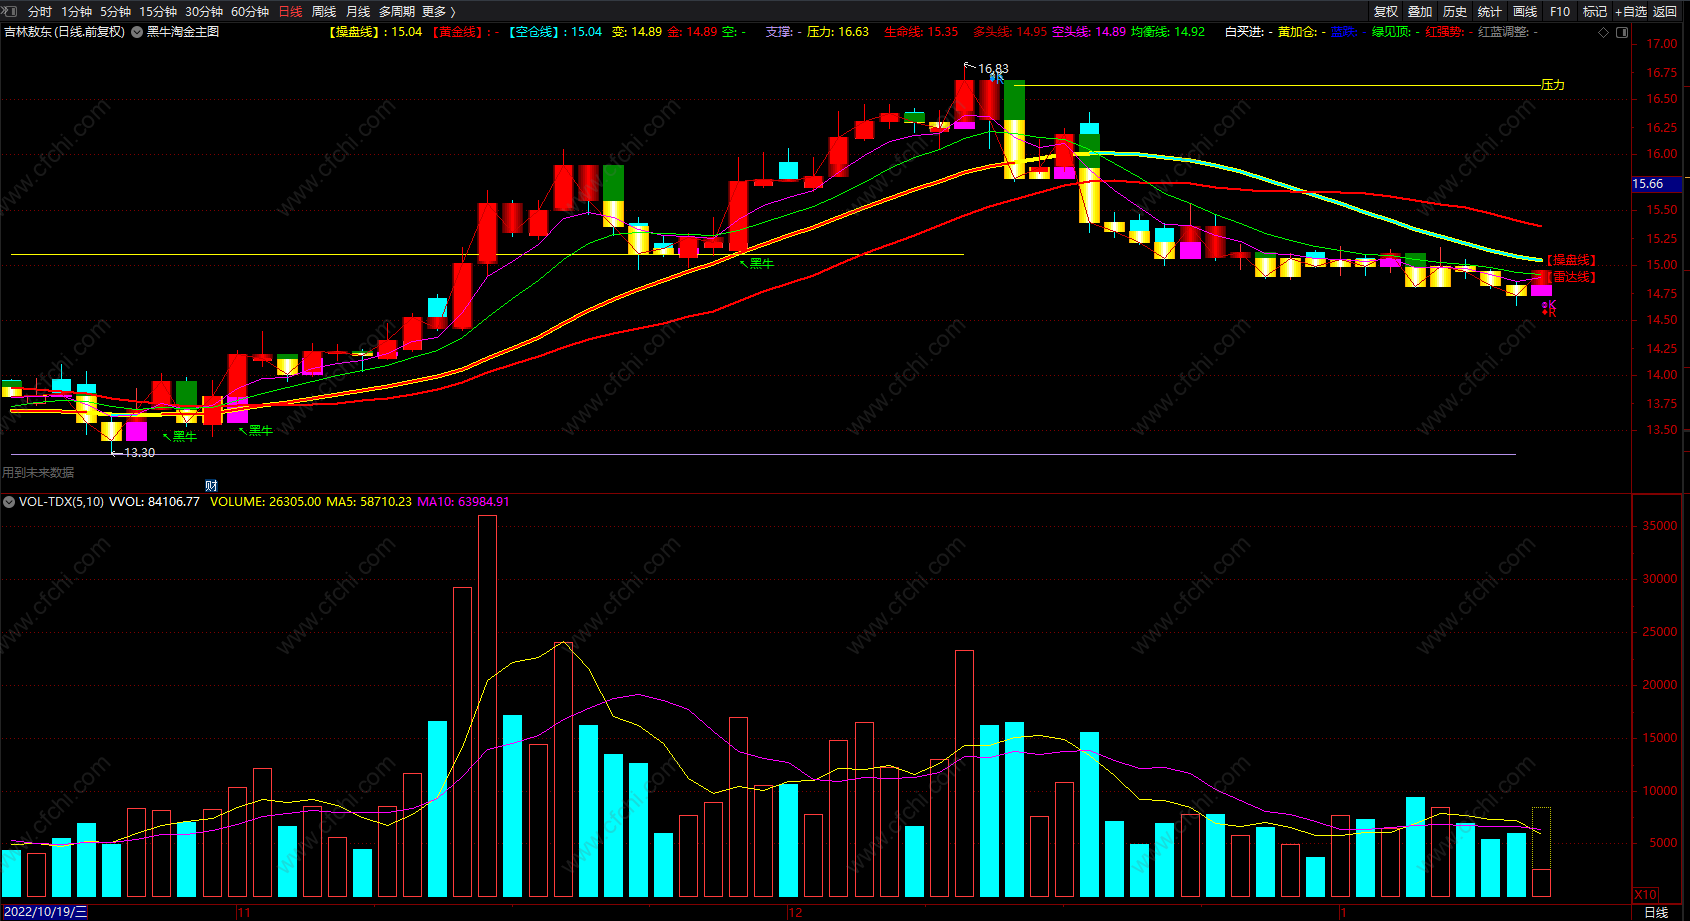Image resolution: width=1690 pixels, height=921 pixels.
Task: Open the F10 company info
Action: (x=1560, y=11)
